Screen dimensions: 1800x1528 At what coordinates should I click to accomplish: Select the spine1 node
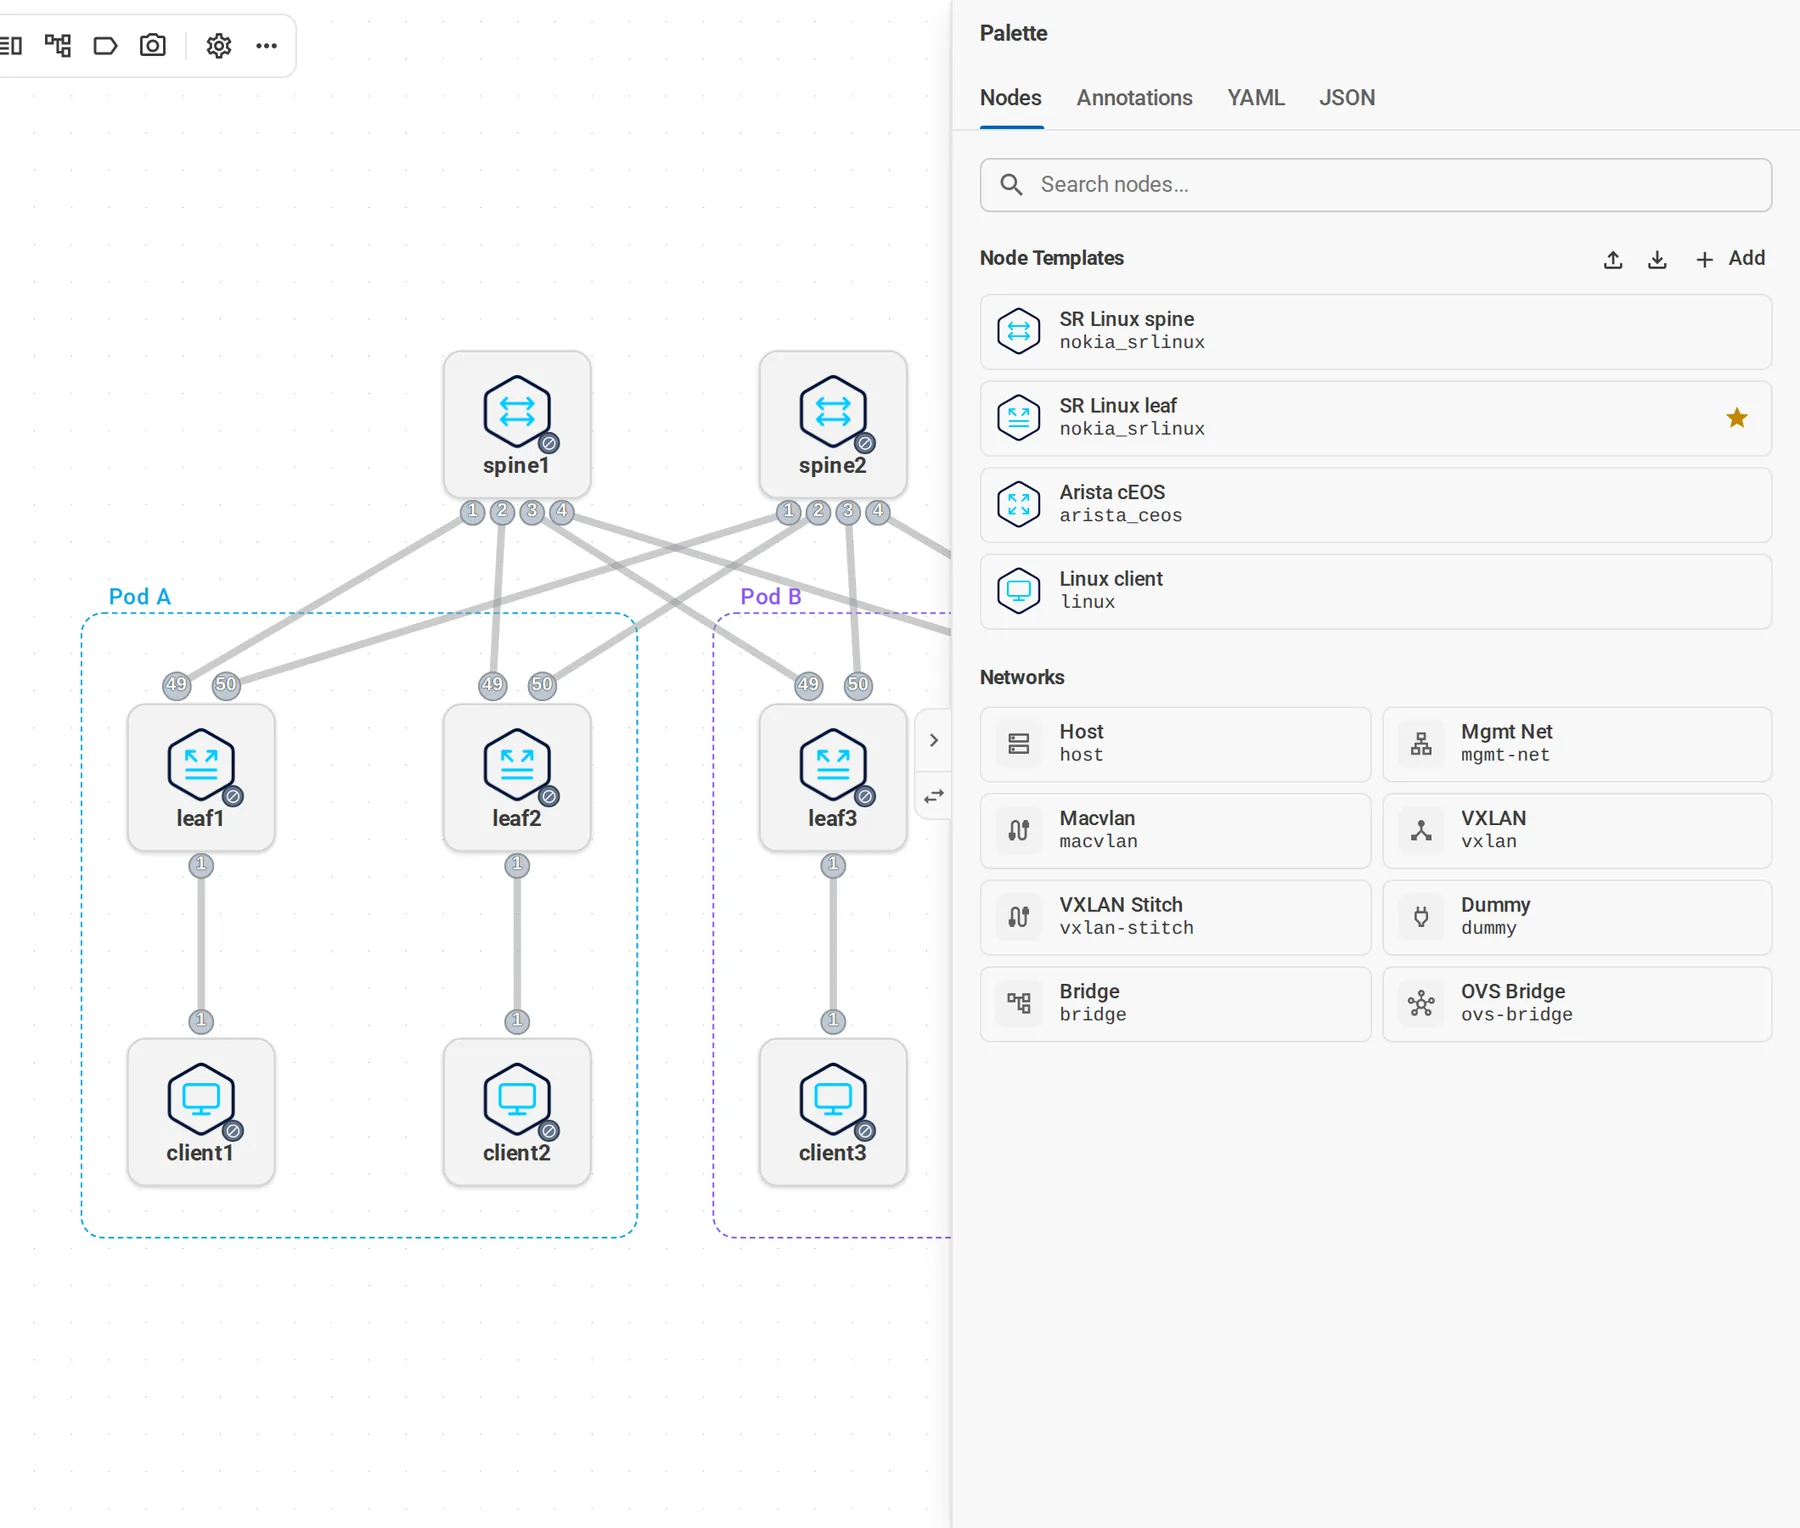[517, 424]
